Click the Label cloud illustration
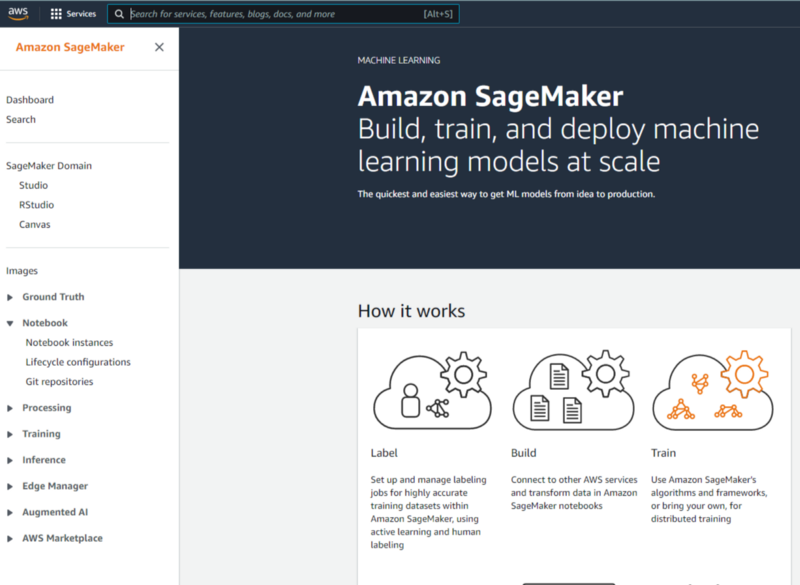This screenshot has width=800, height=585. pos(433,391)
